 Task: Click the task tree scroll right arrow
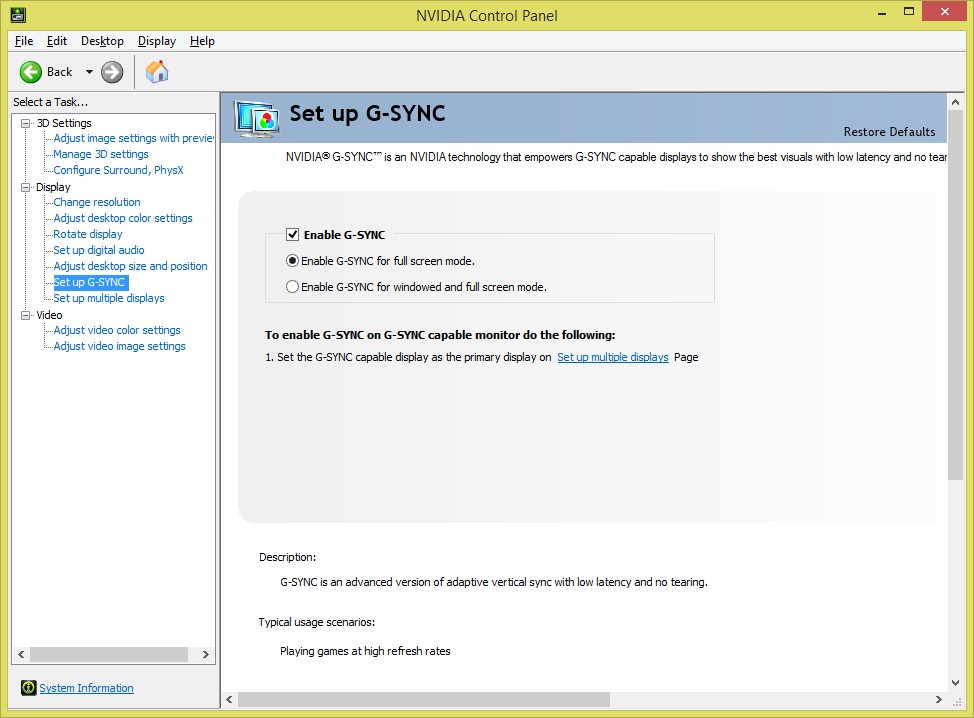tap(206, 655)
